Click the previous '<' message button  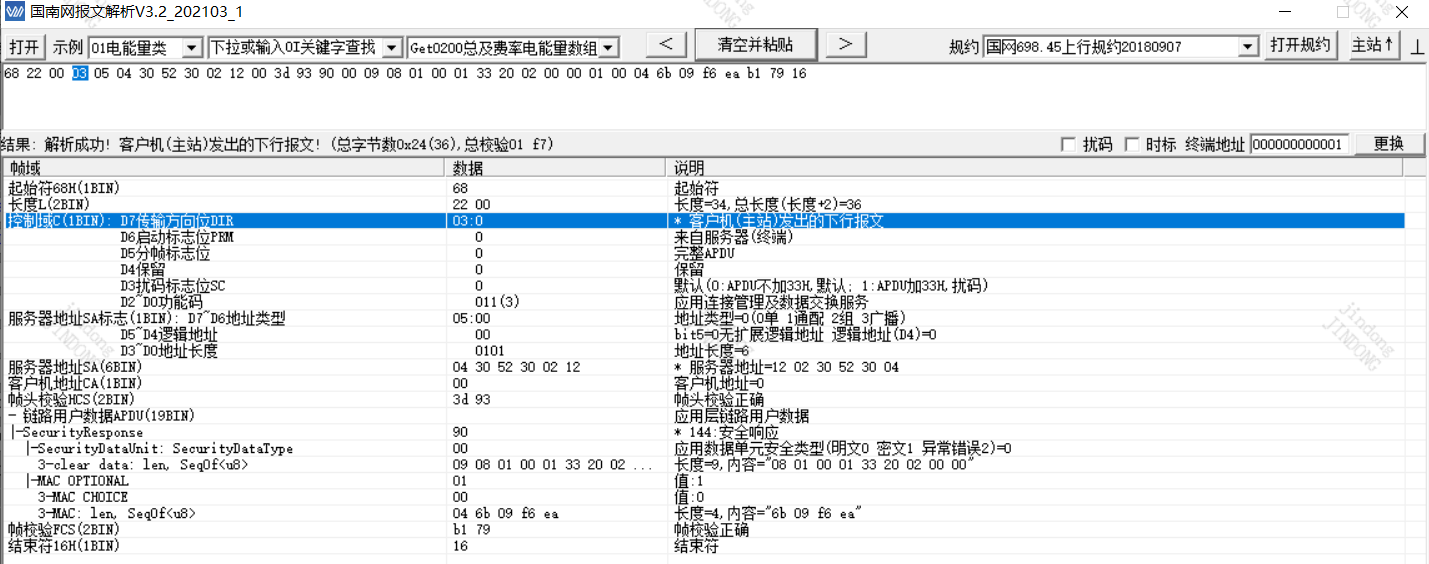[x=667, y=45]
